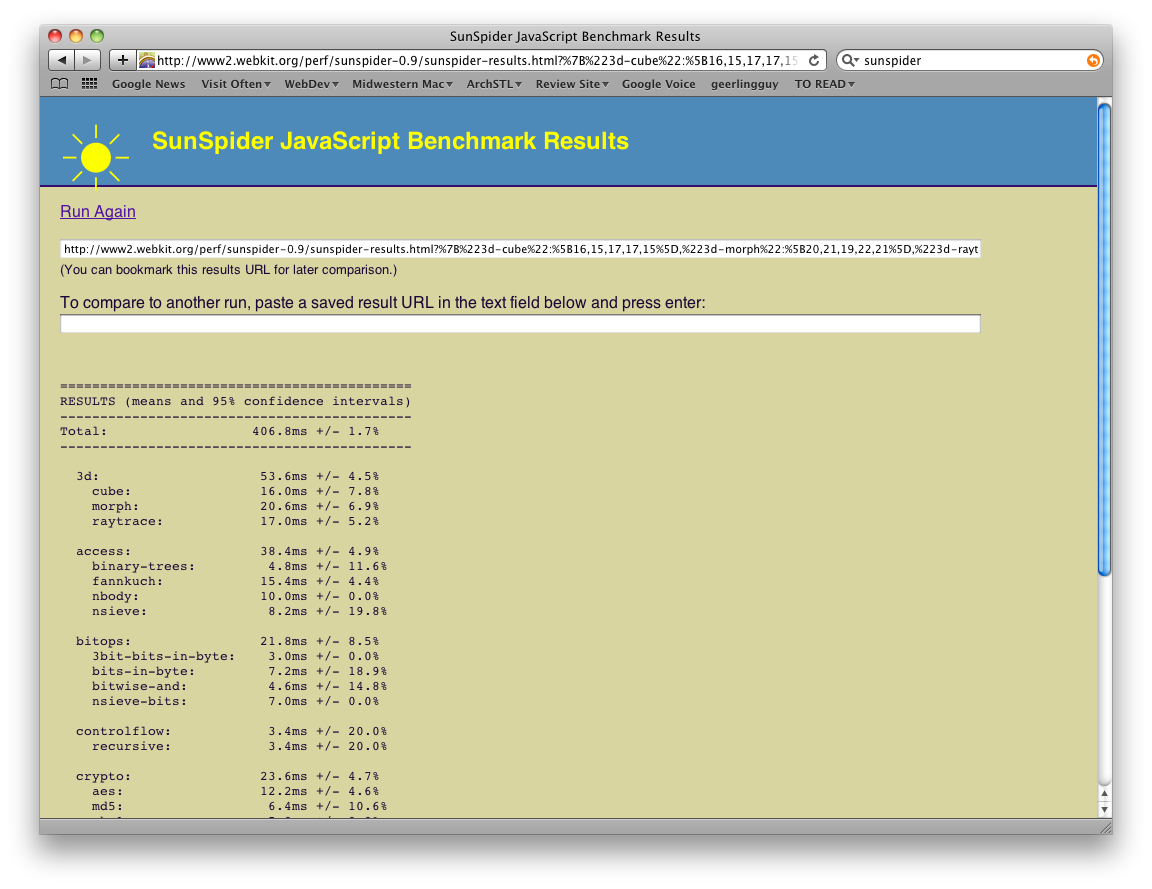Click the crypto: 23.6ms row
The height and width of the screenshot is (889, 1152).
(x=228, y=777)
